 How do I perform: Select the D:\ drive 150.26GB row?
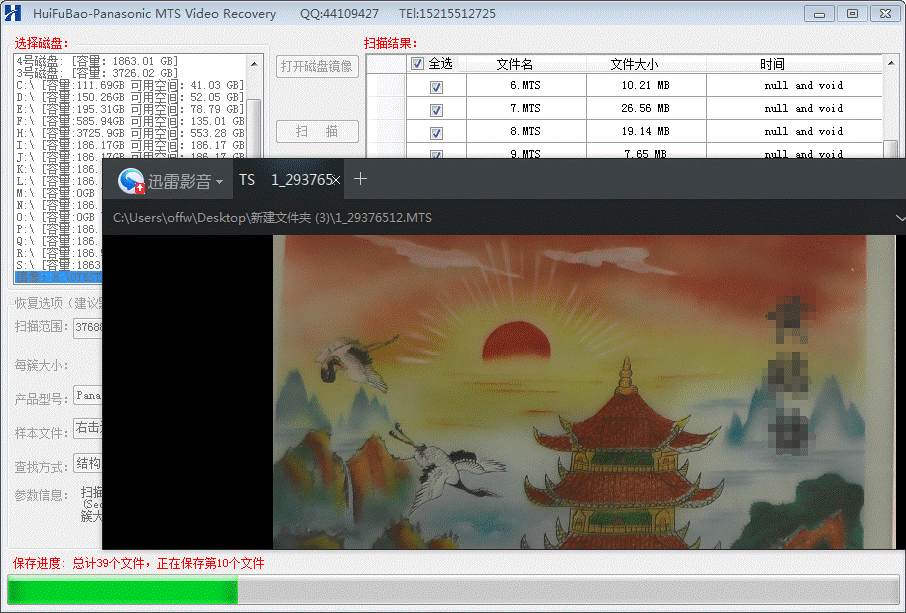pos(131,97)
